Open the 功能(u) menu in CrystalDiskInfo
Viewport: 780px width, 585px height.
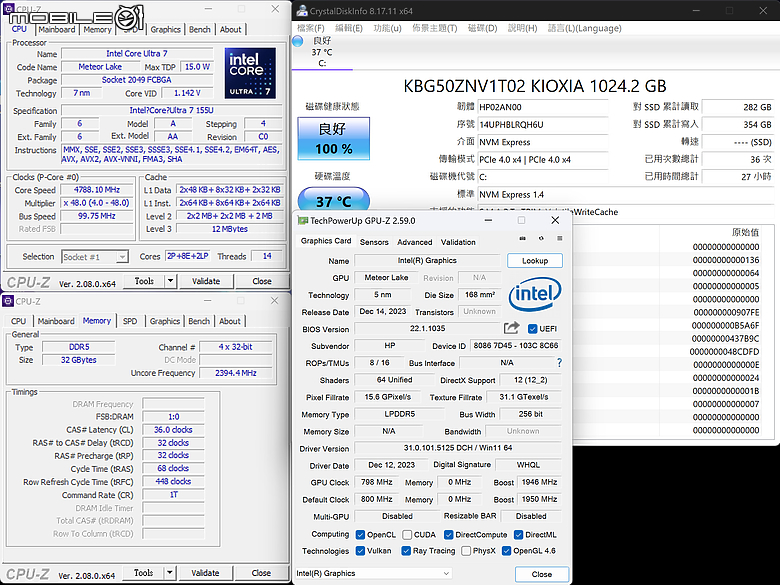(387, 28)
